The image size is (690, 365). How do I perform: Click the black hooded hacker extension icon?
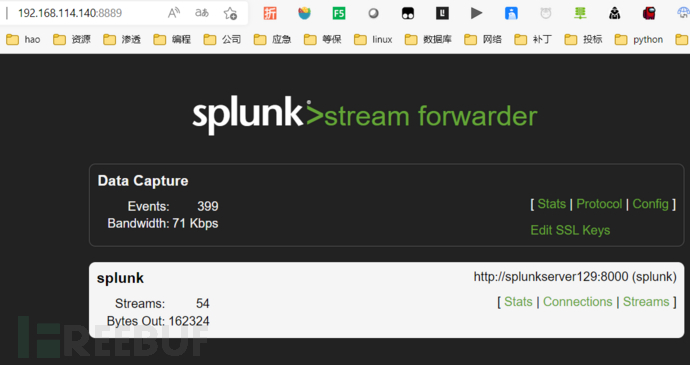[615, 13]
